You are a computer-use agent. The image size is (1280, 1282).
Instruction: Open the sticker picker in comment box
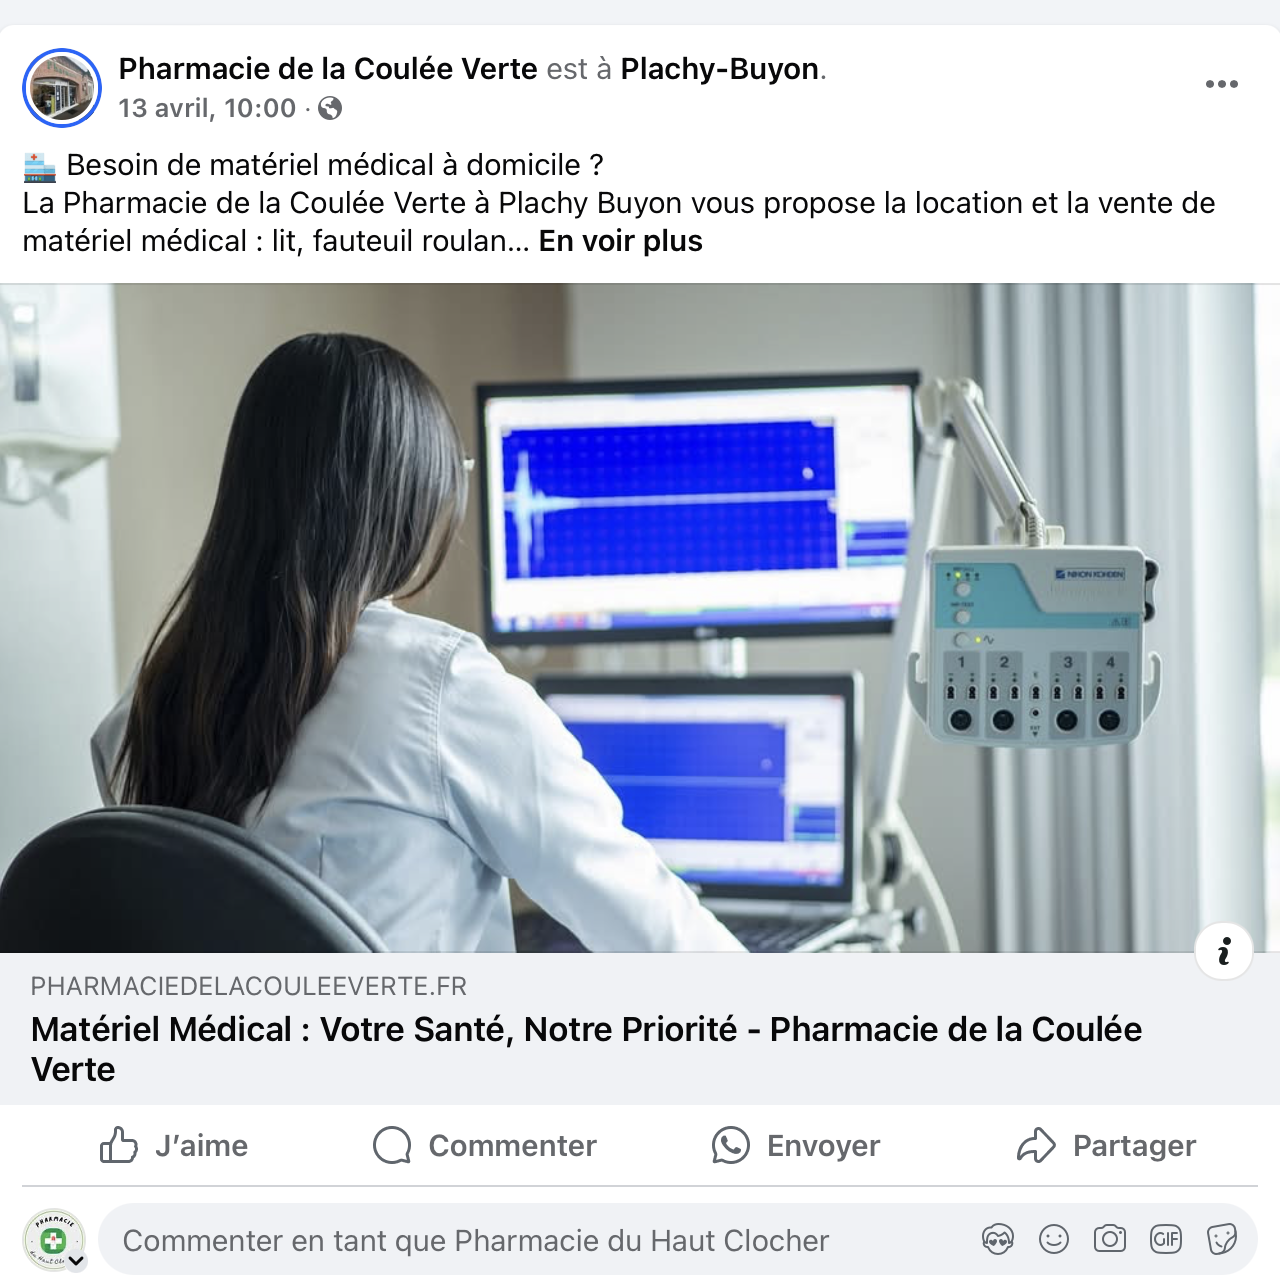pyautogui.click(x=1222, y=1240)
